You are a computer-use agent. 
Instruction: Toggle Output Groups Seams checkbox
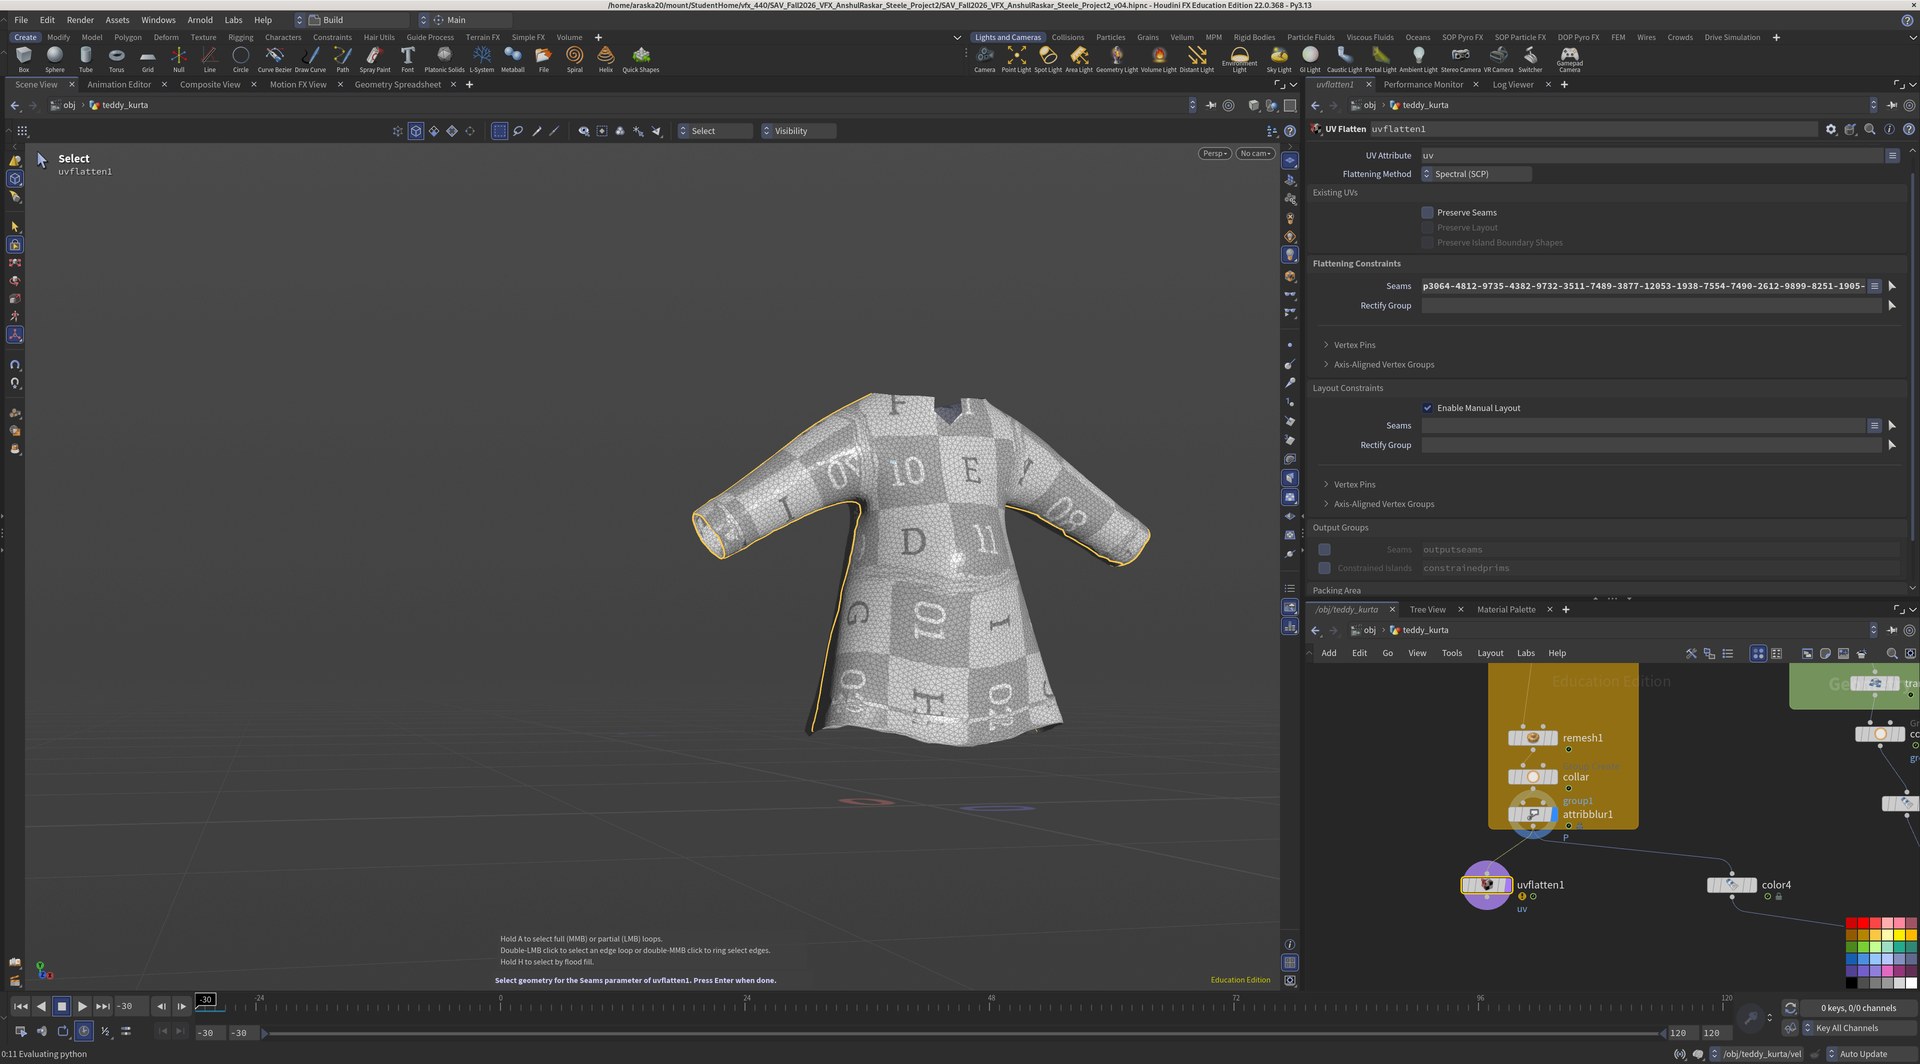pyautogui.click(x=1324, y=549)
